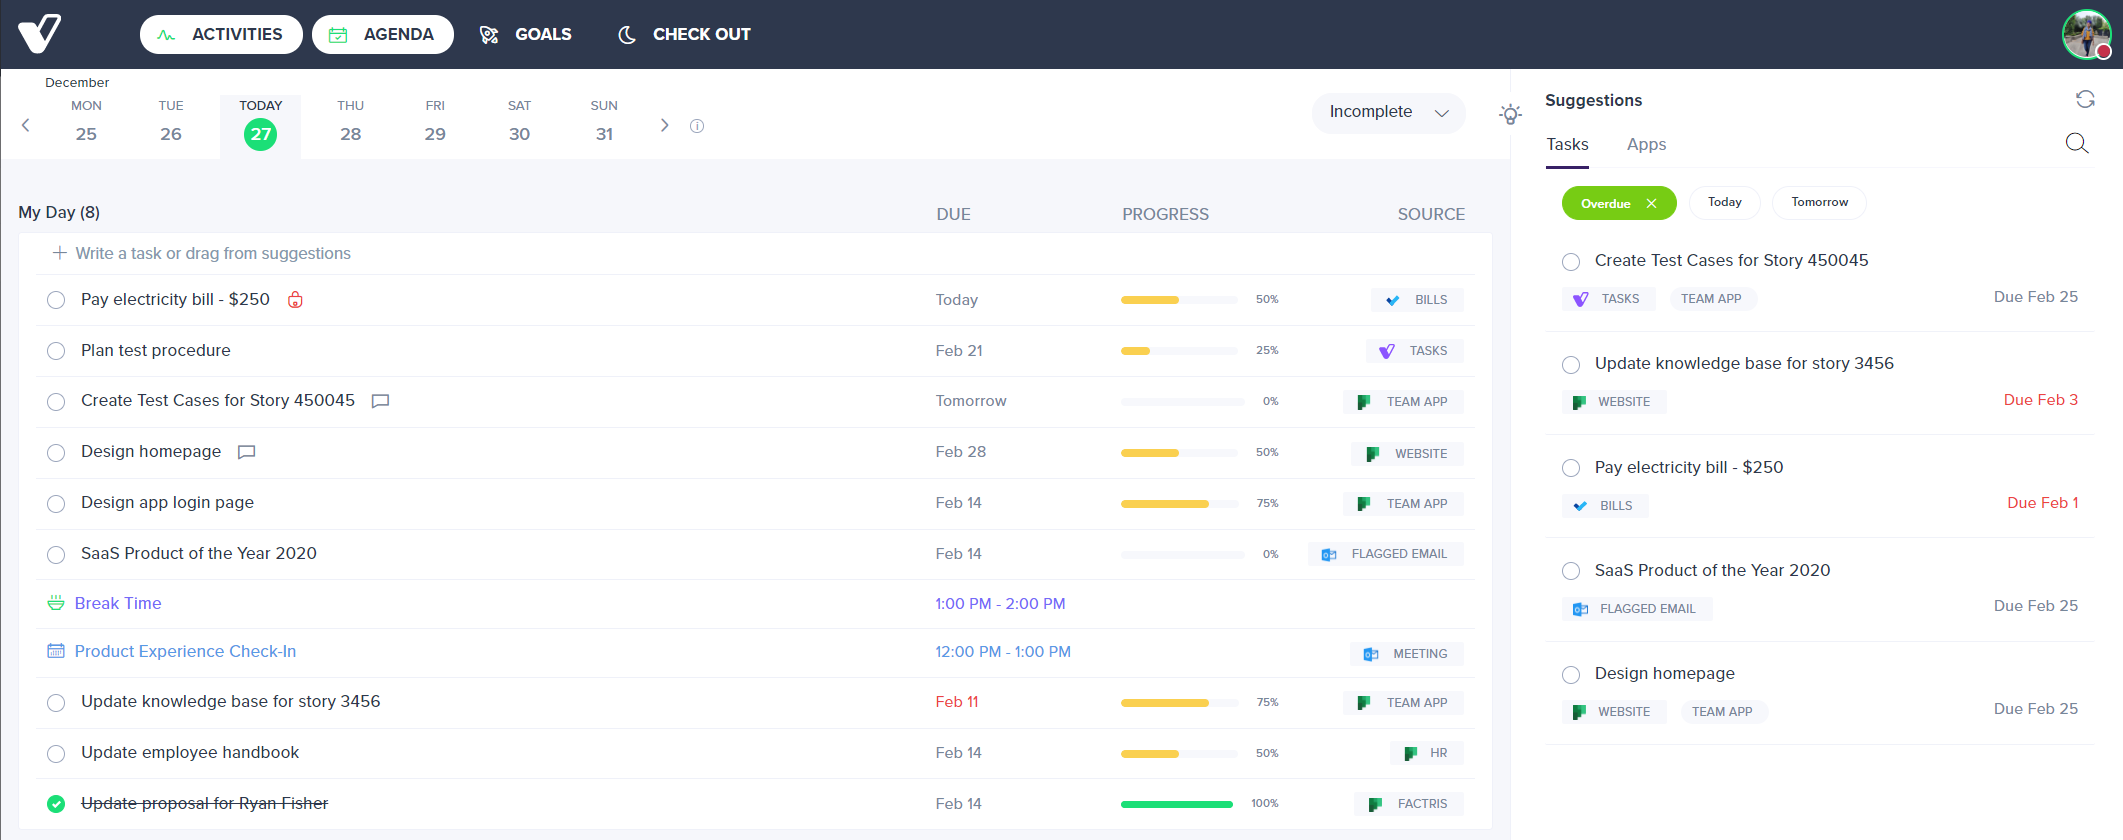The width and height of the screenshot is (2123, 840).
Task: Click the app logo in top bar
Action: coord(40,34)
